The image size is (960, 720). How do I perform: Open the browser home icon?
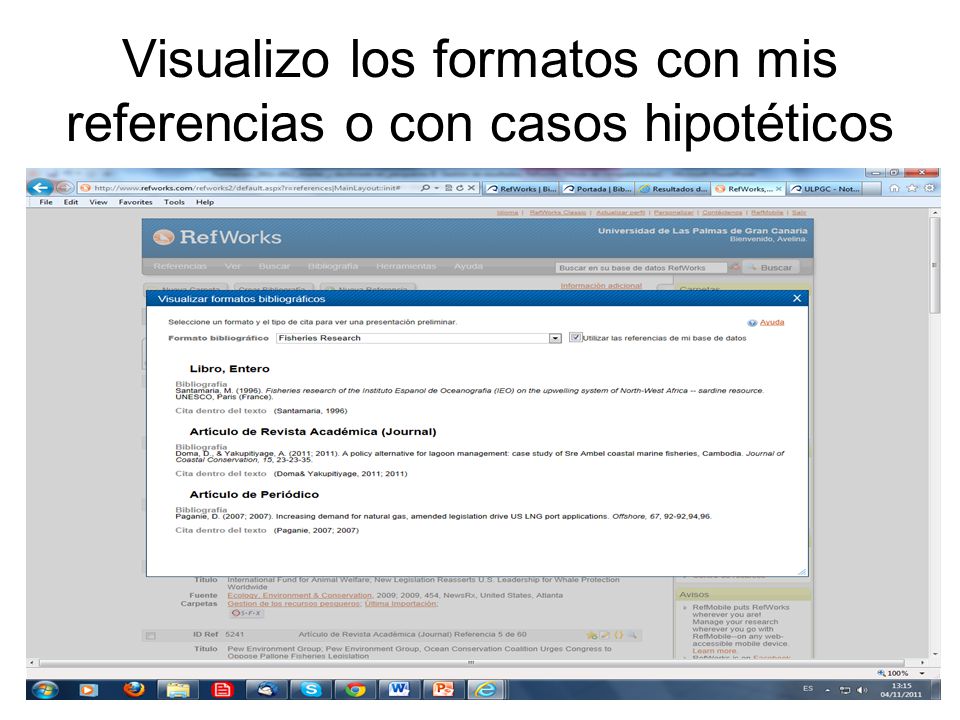(894, 188)
